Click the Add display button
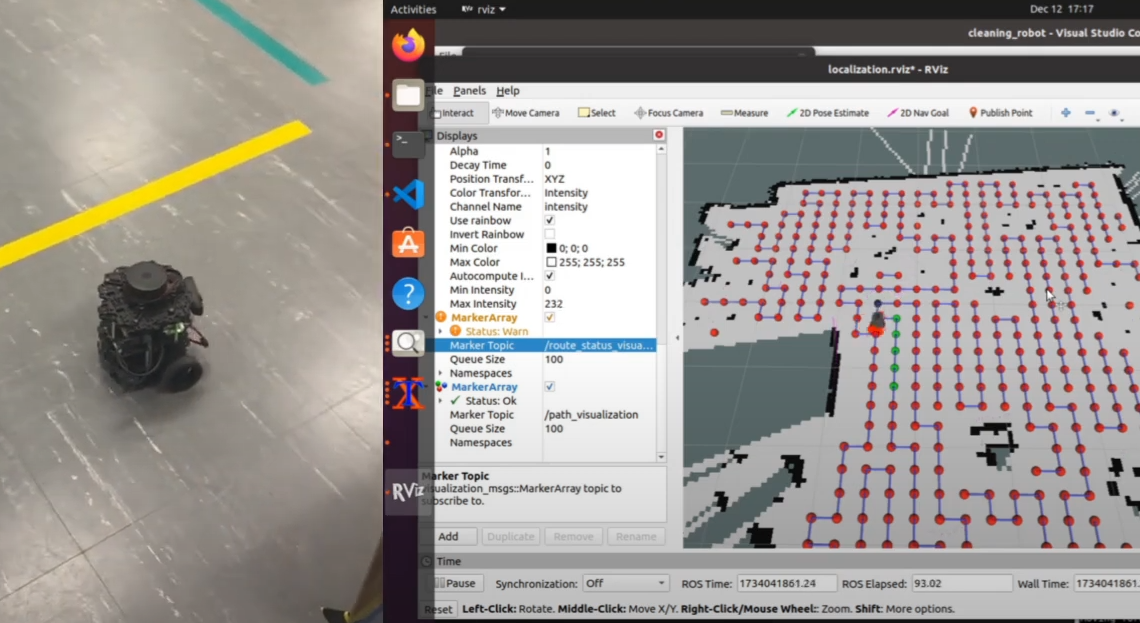 pyautogui.click(x=448, y=536)
